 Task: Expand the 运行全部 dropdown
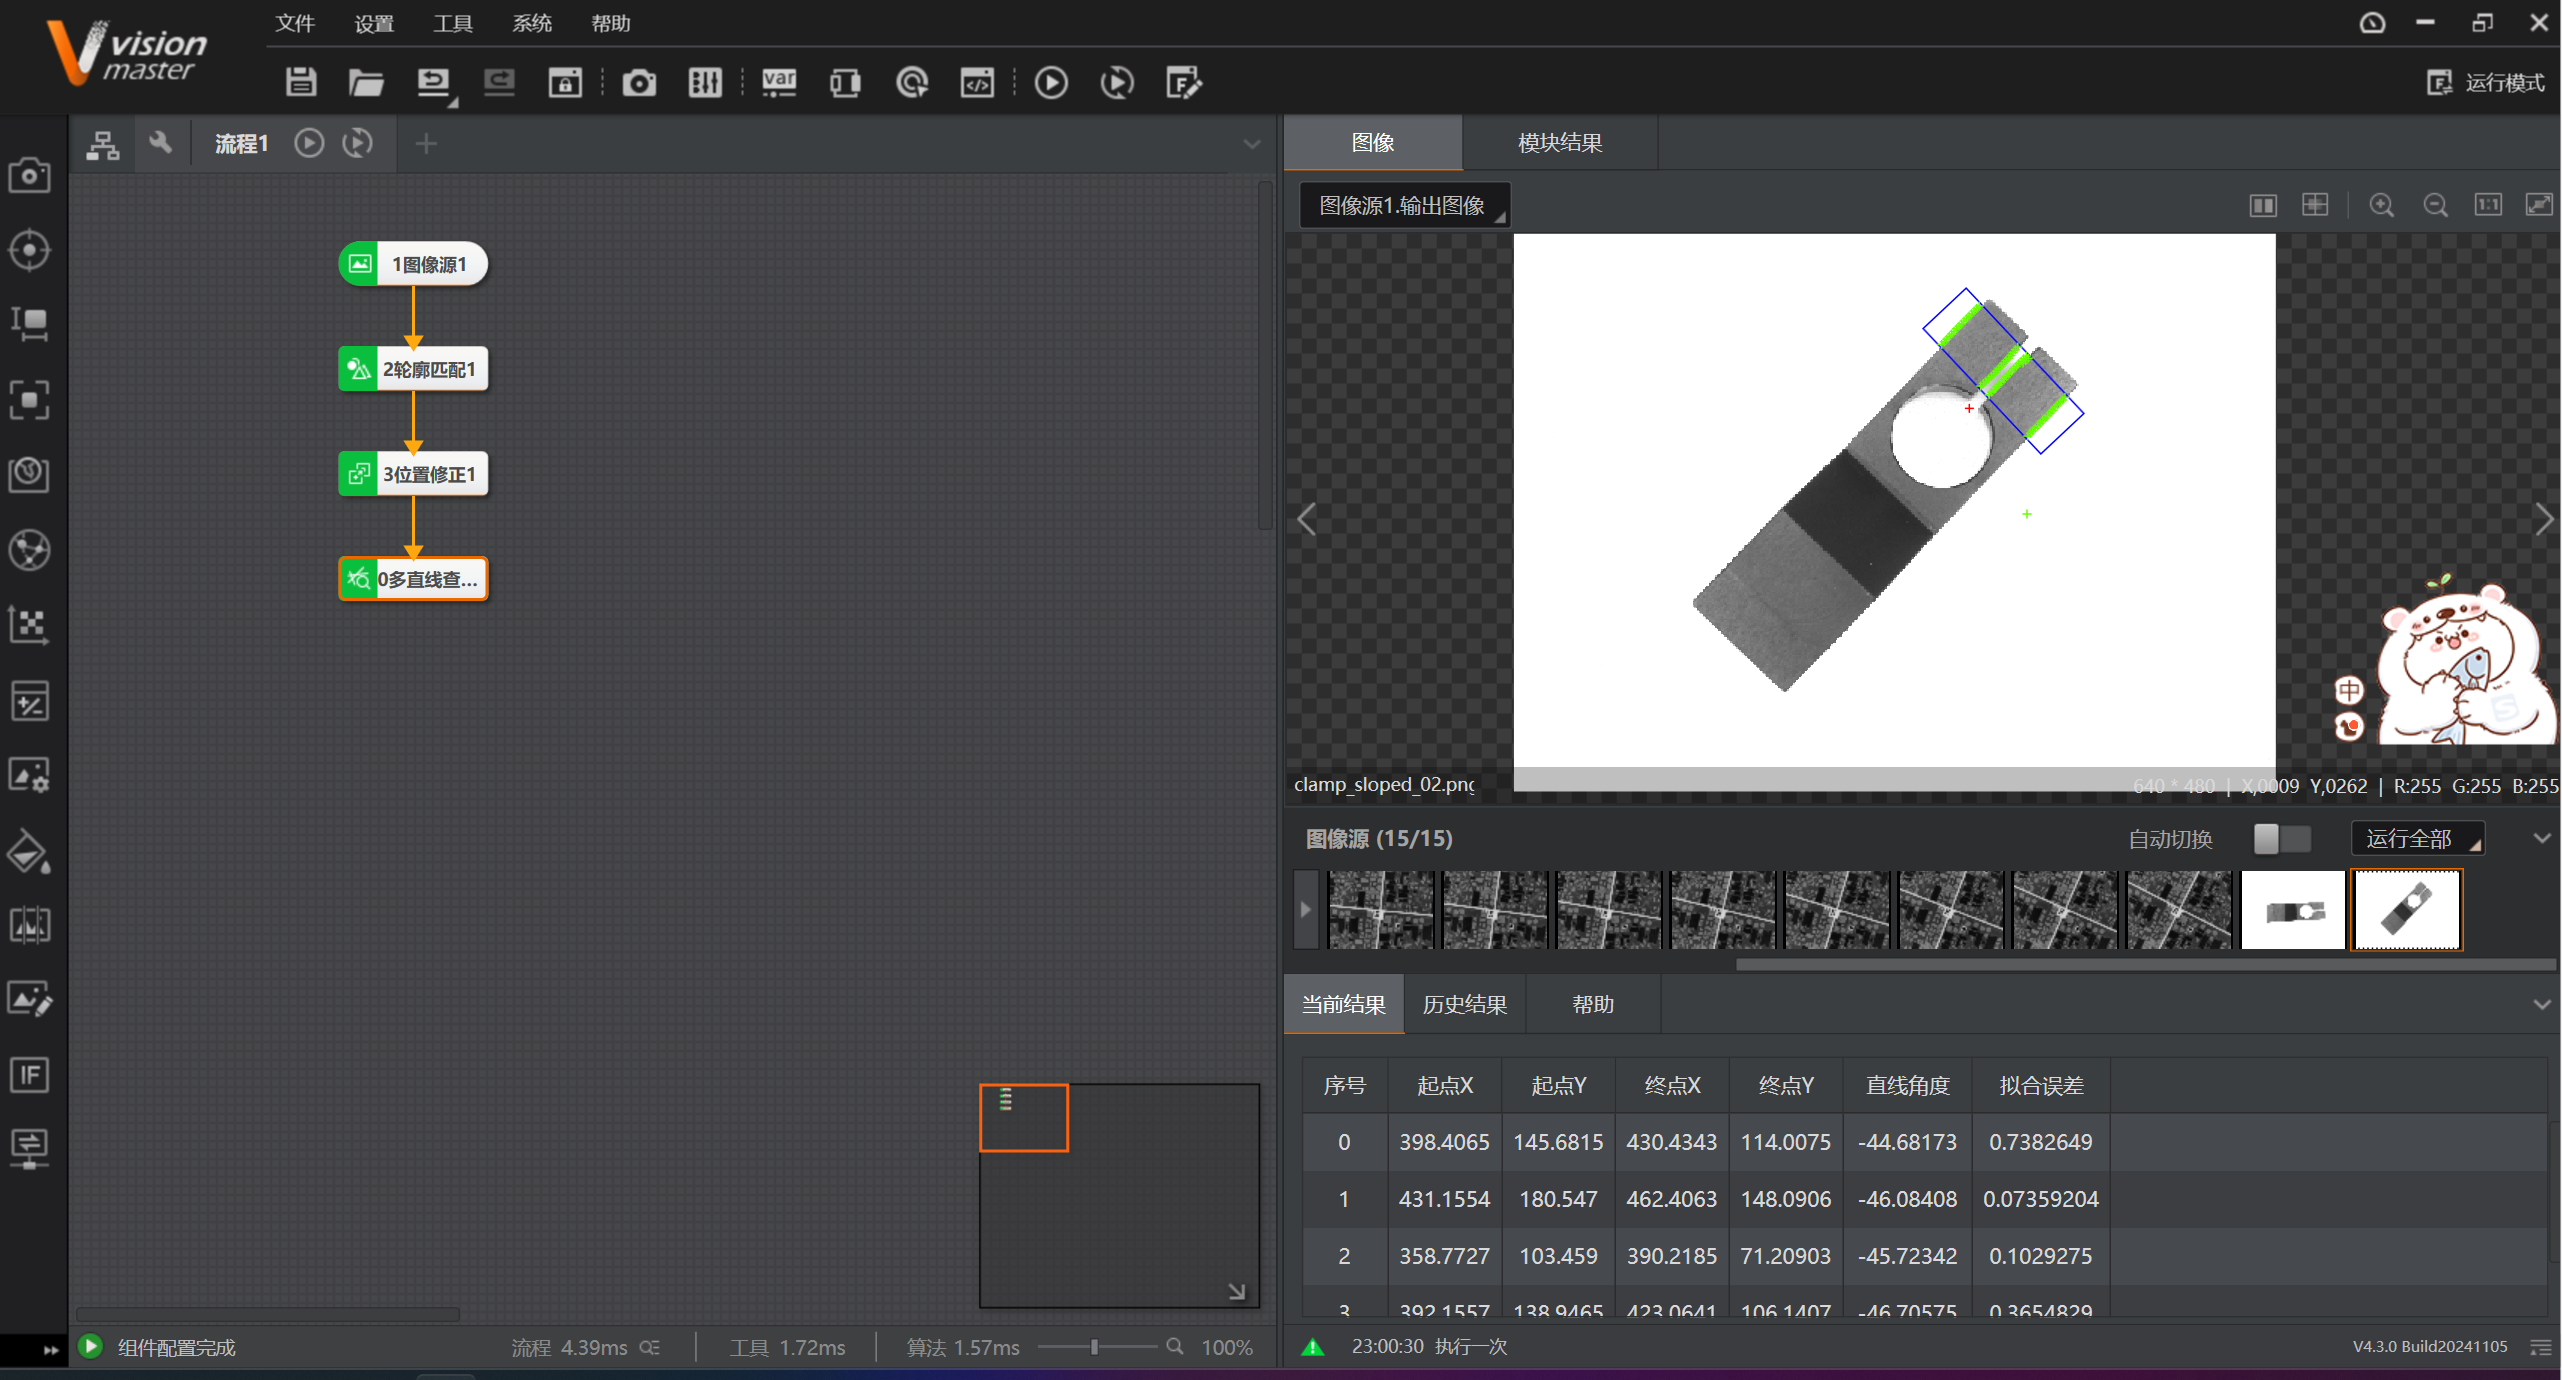click(2419, 839)
